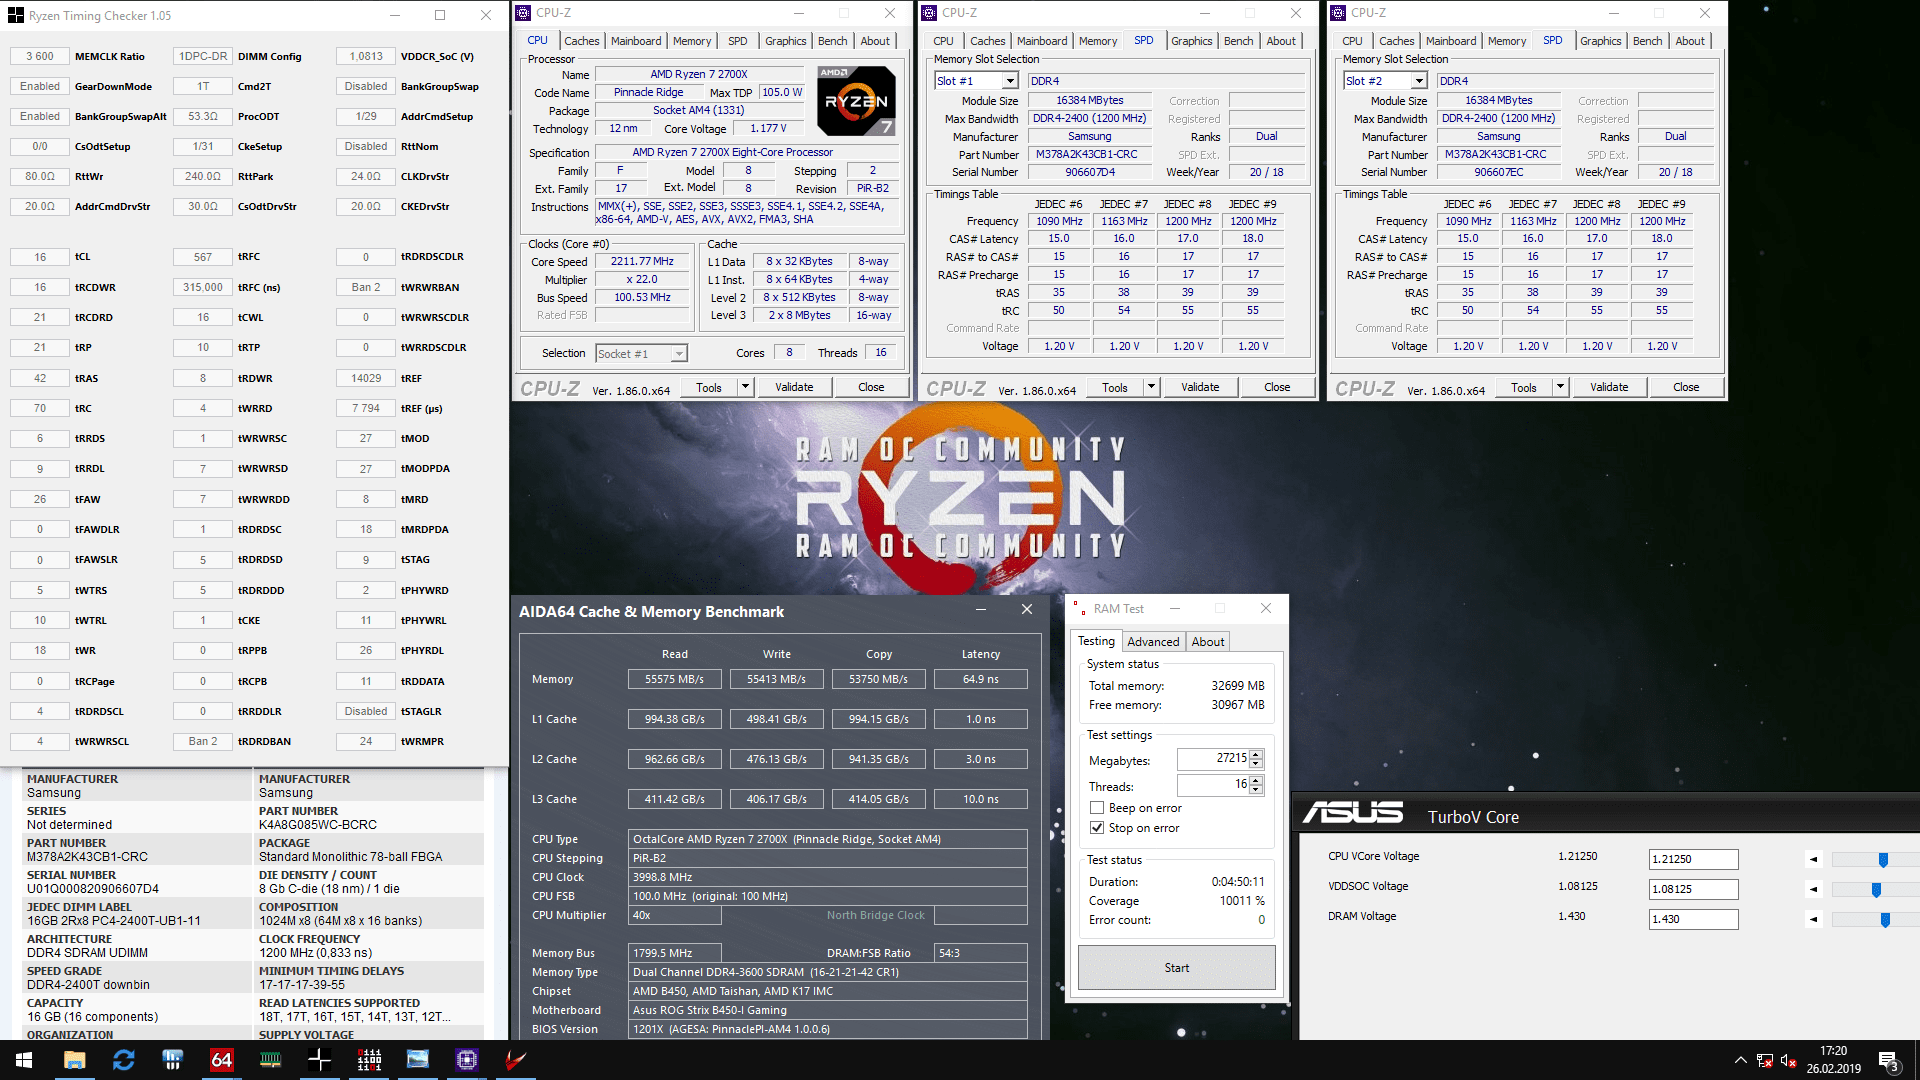Enable the Beep on error checkbox
Image resolution: width=1920 pixels, height=1080 pixels.
[1097, 808]
